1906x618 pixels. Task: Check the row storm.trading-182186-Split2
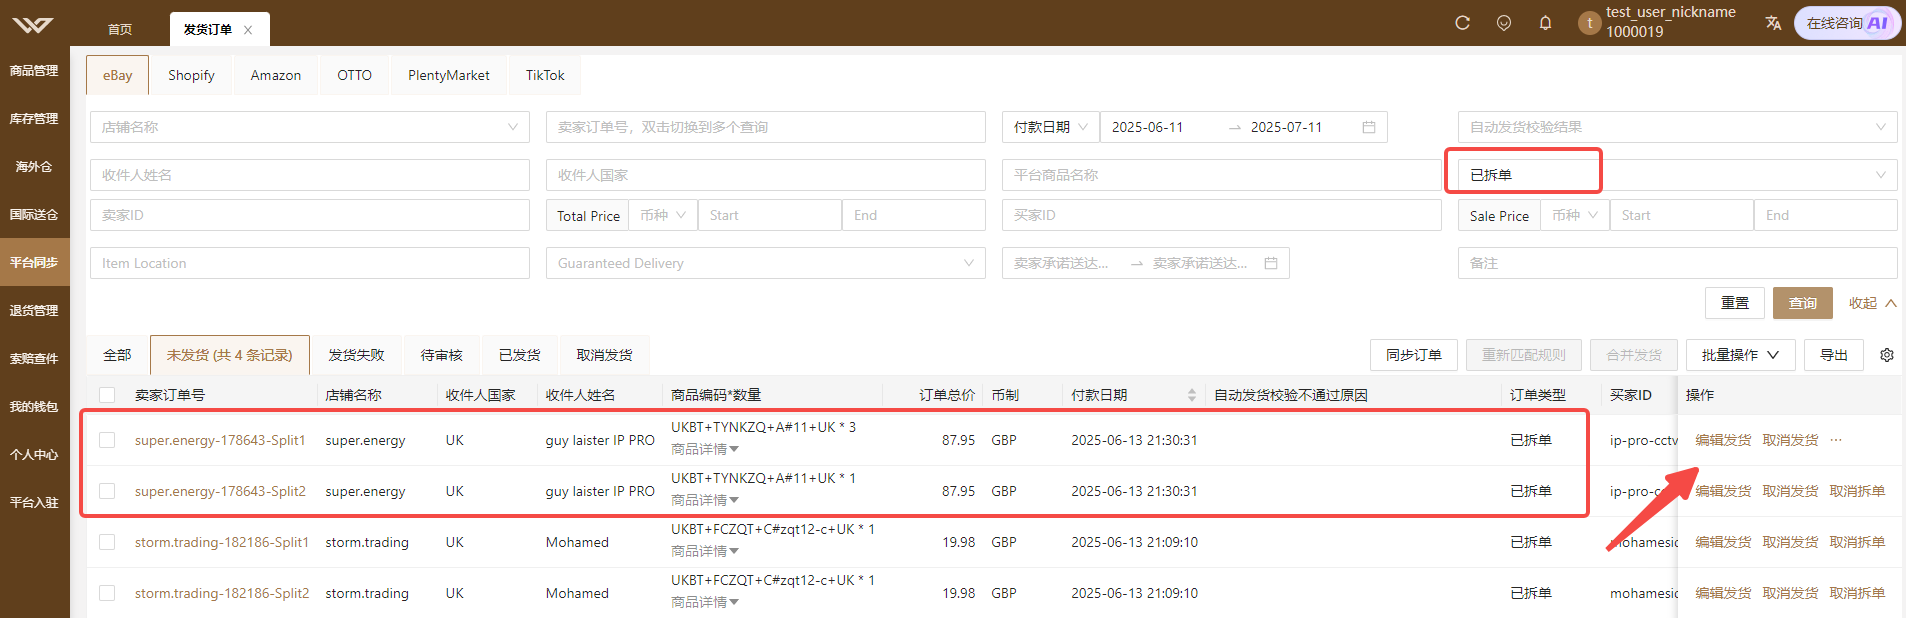coord(107,593)
